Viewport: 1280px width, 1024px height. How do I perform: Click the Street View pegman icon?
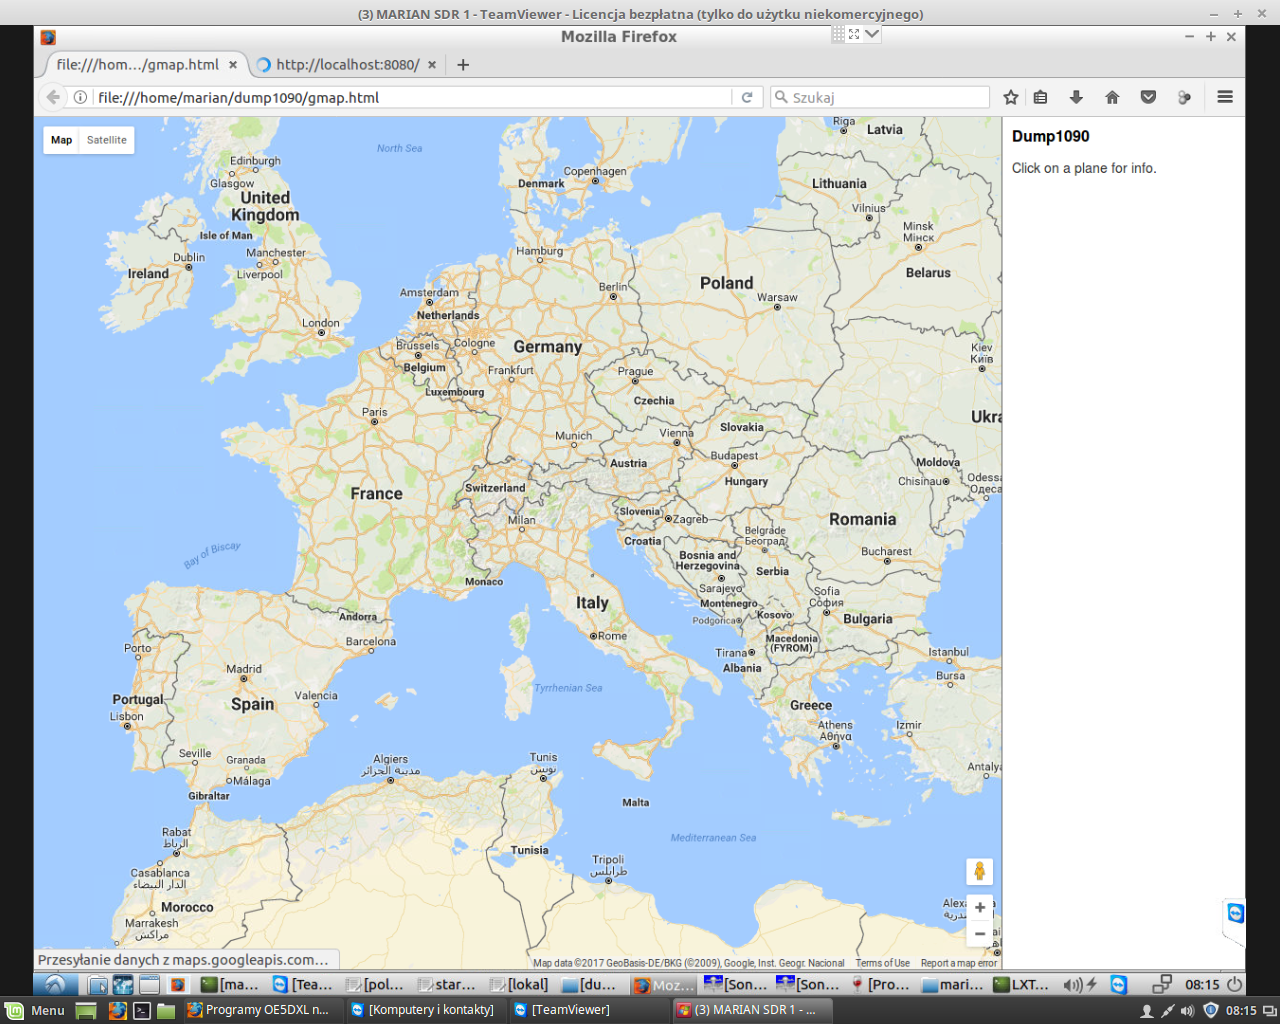980,871
